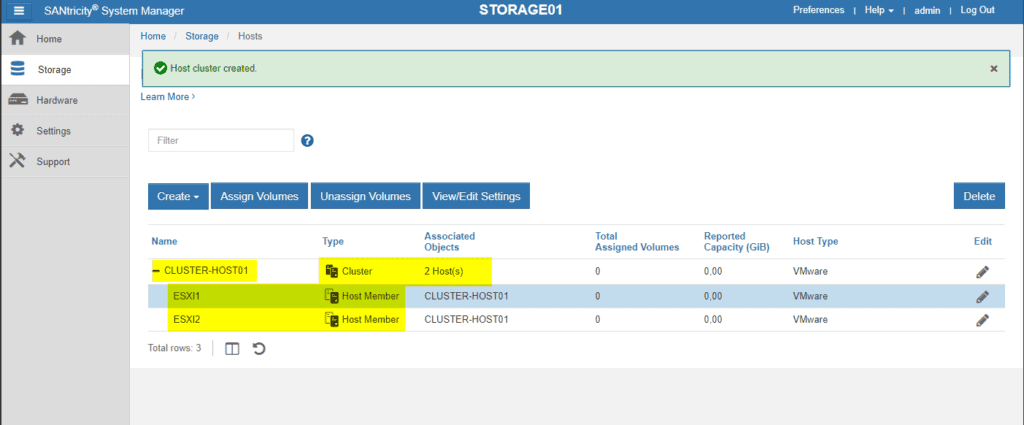Click the Support tools icon in sidebar

click(17, 161)
